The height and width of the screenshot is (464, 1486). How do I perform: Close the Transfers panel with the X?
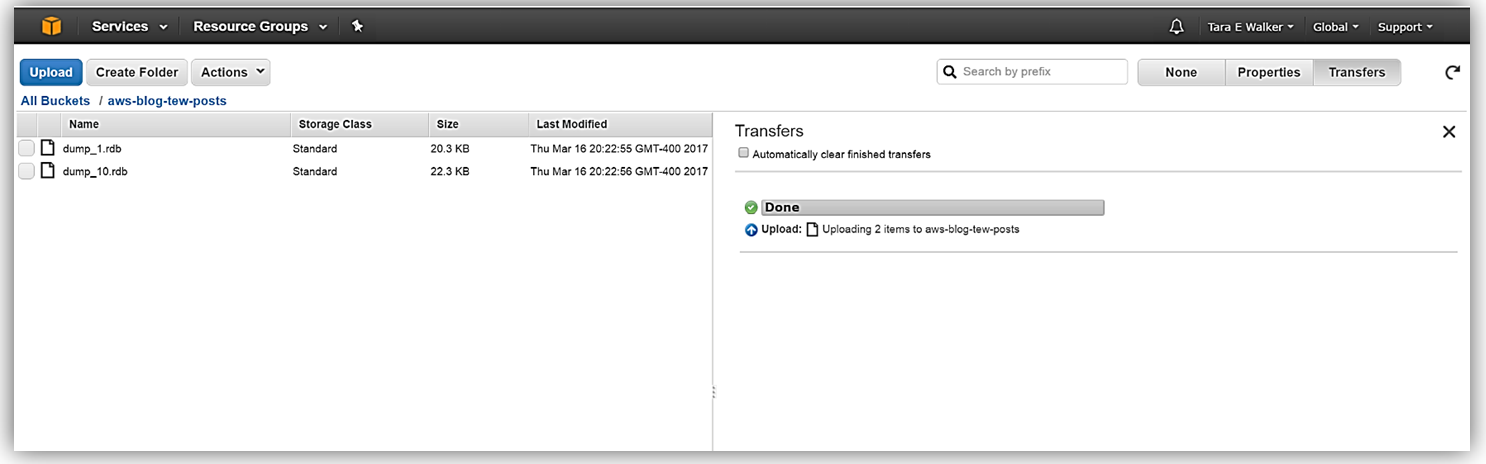tap(1448, 132)
